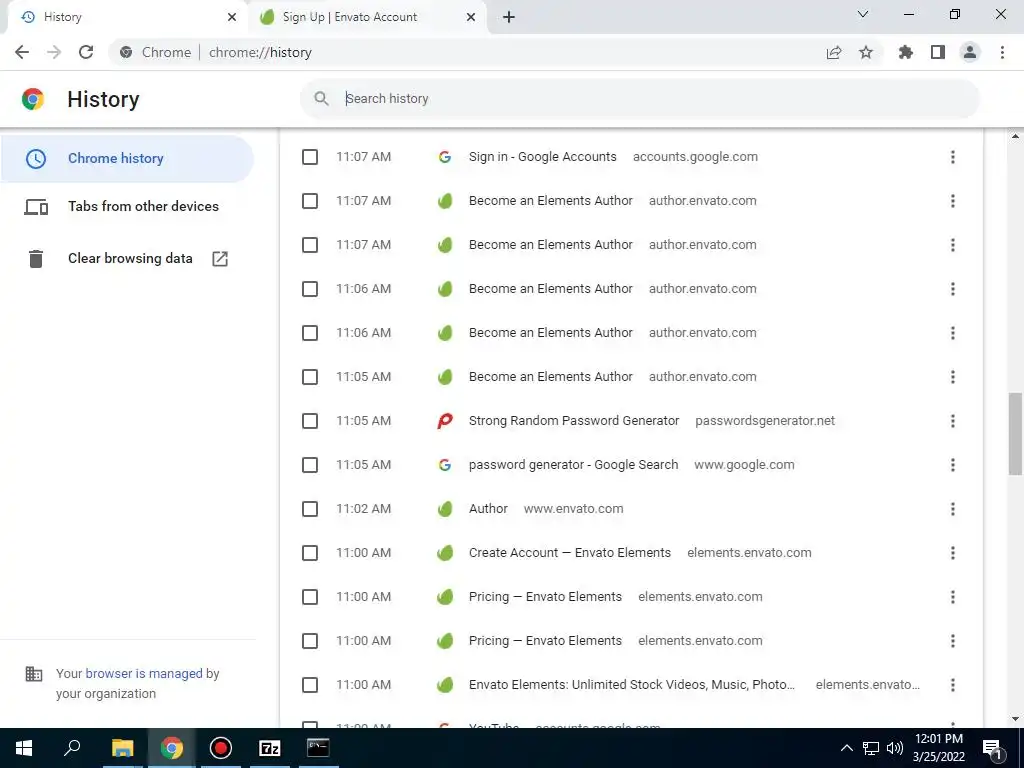Open the notification center icon

(993, 748)
